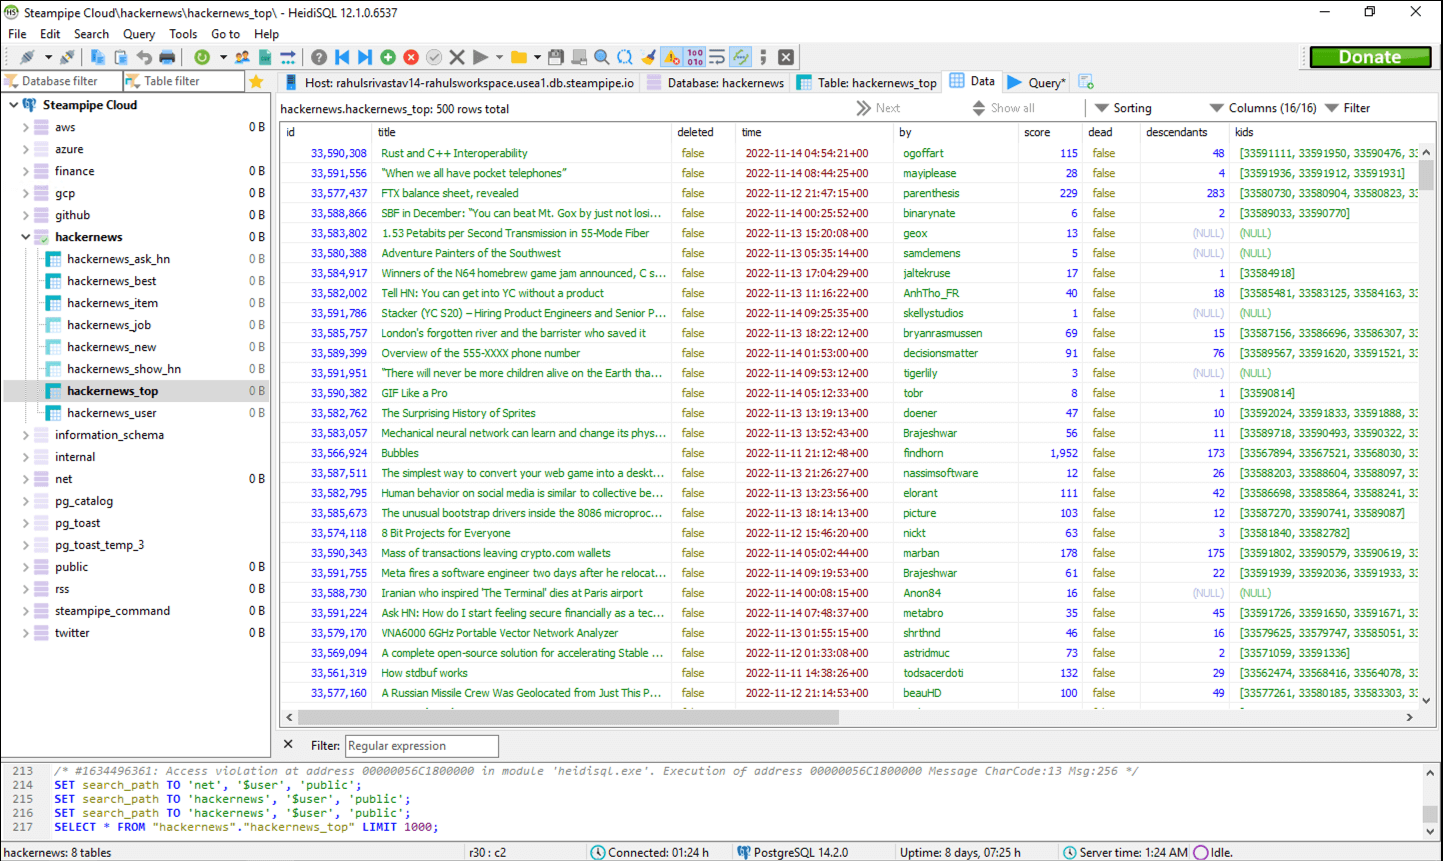1443x861 pixels.
Task: Click the broom clear icon
Action: click(648, 57)
